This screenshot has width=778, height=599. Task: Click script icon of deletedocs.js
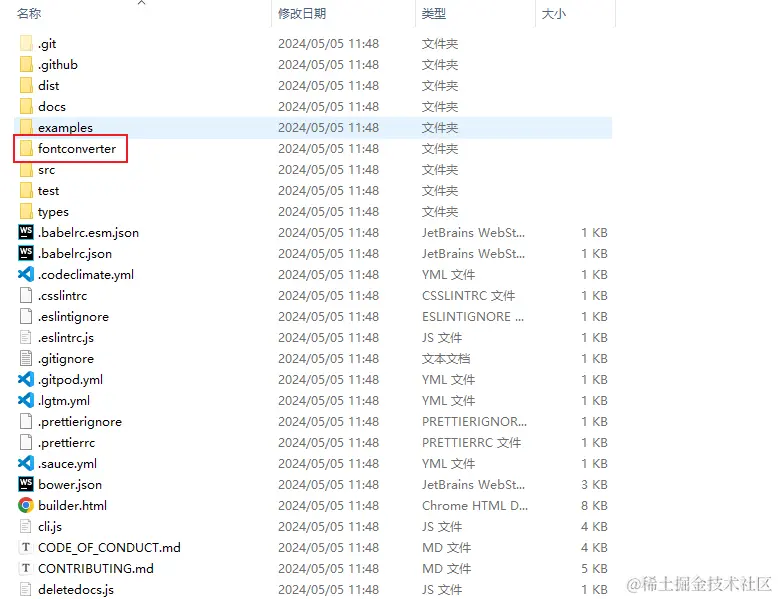[x=26, y=590]
